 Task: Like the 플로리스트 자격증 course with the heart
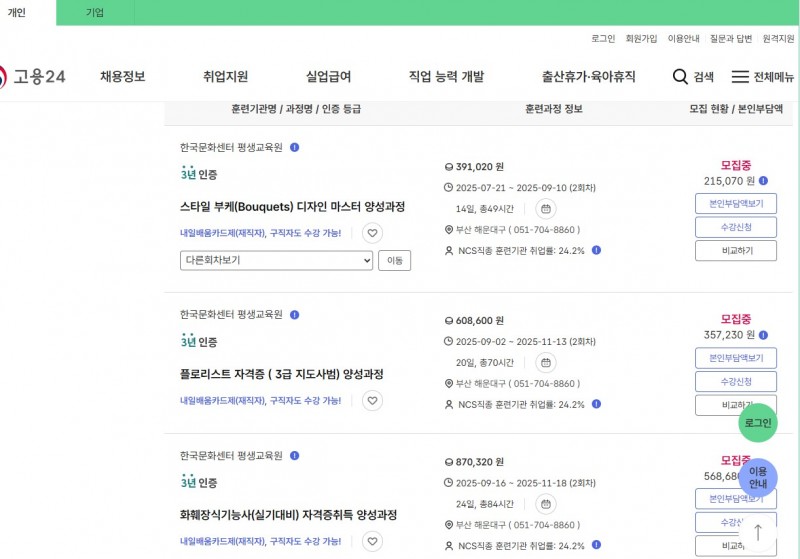pyautogui.click(x=372, y=400)
